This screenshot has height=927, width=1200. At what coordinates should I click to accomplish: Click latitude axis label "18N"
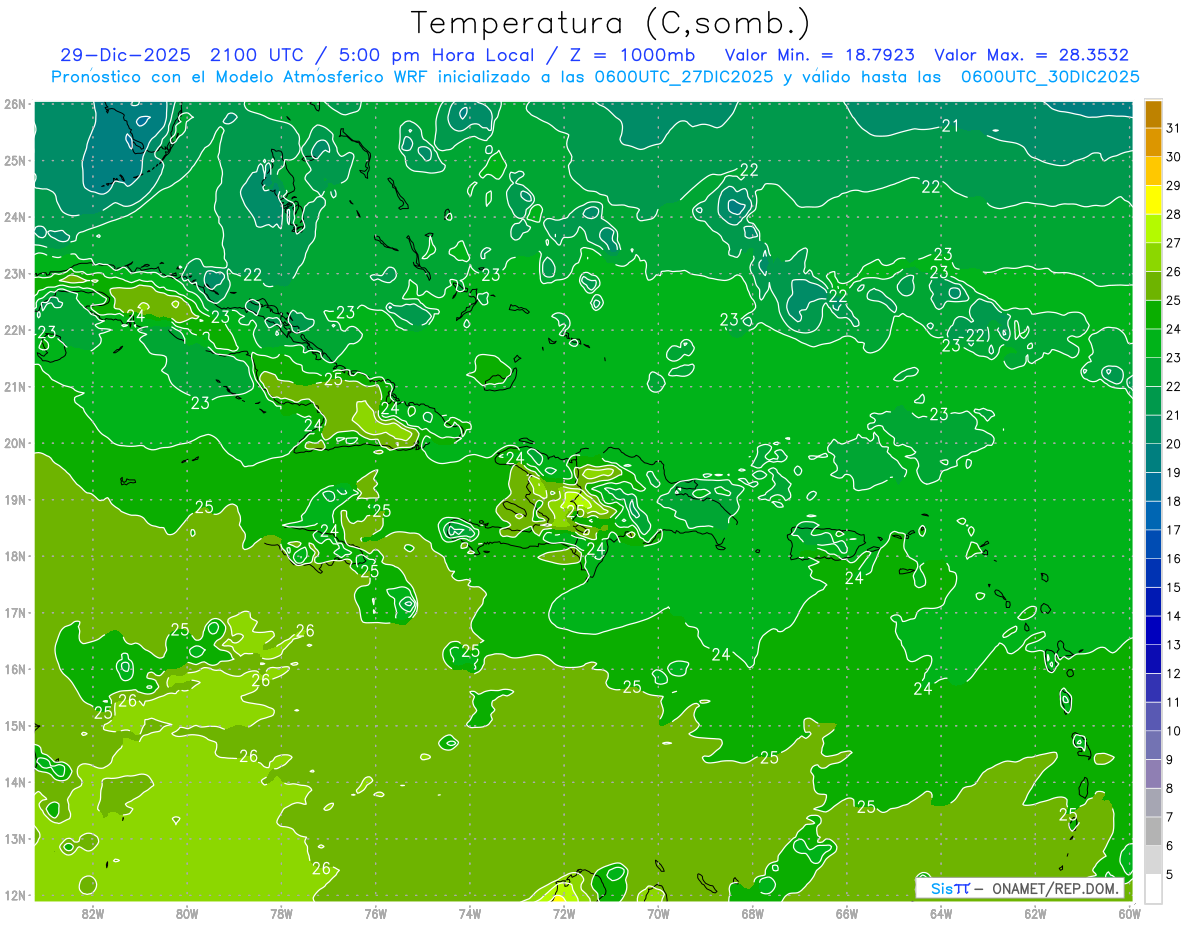tap(15, 556)
